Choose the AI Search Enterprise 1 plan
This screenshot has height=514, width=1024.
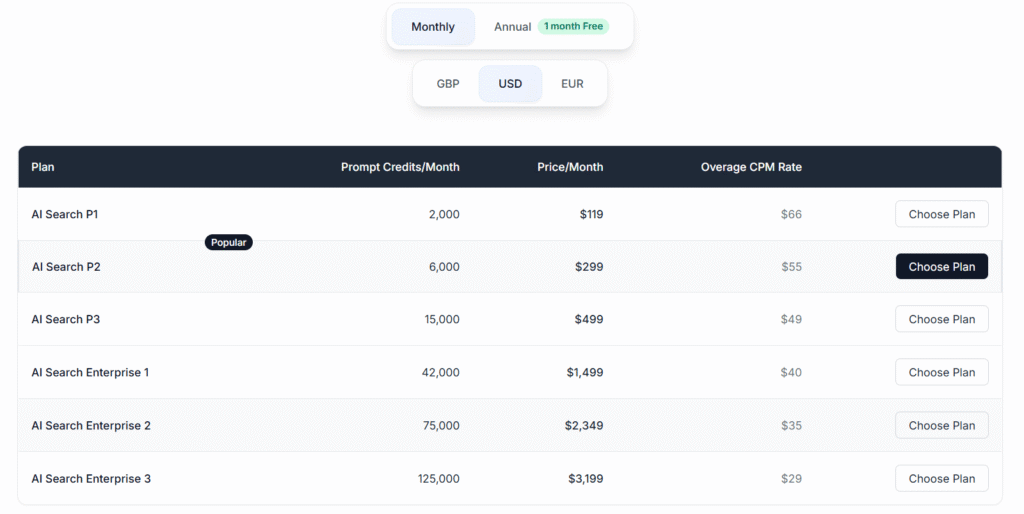click(942, 372)
